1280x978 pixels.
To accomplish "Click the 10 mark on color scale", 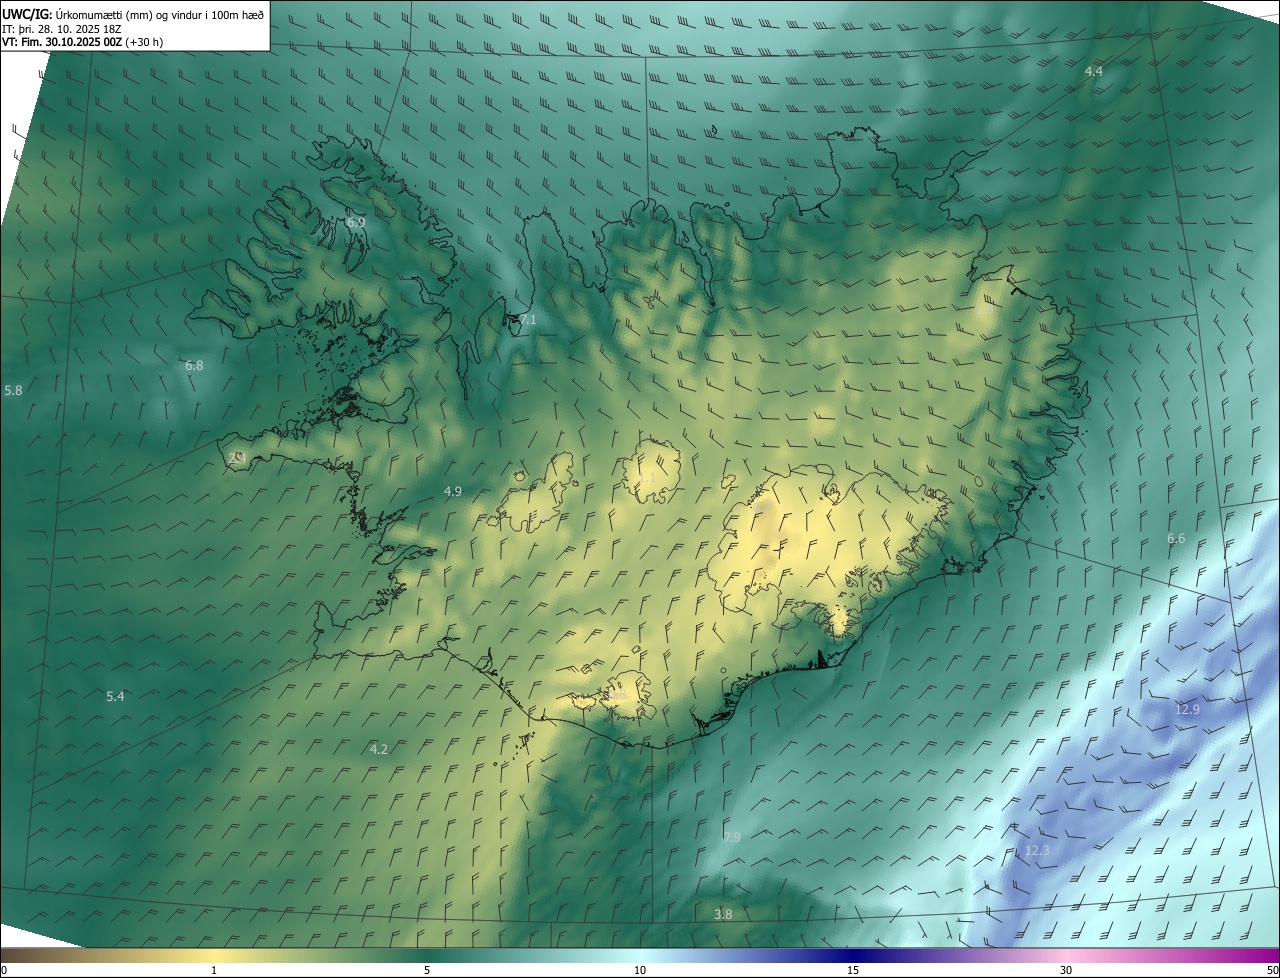I will pyautogui.click(x=640, y=970).
